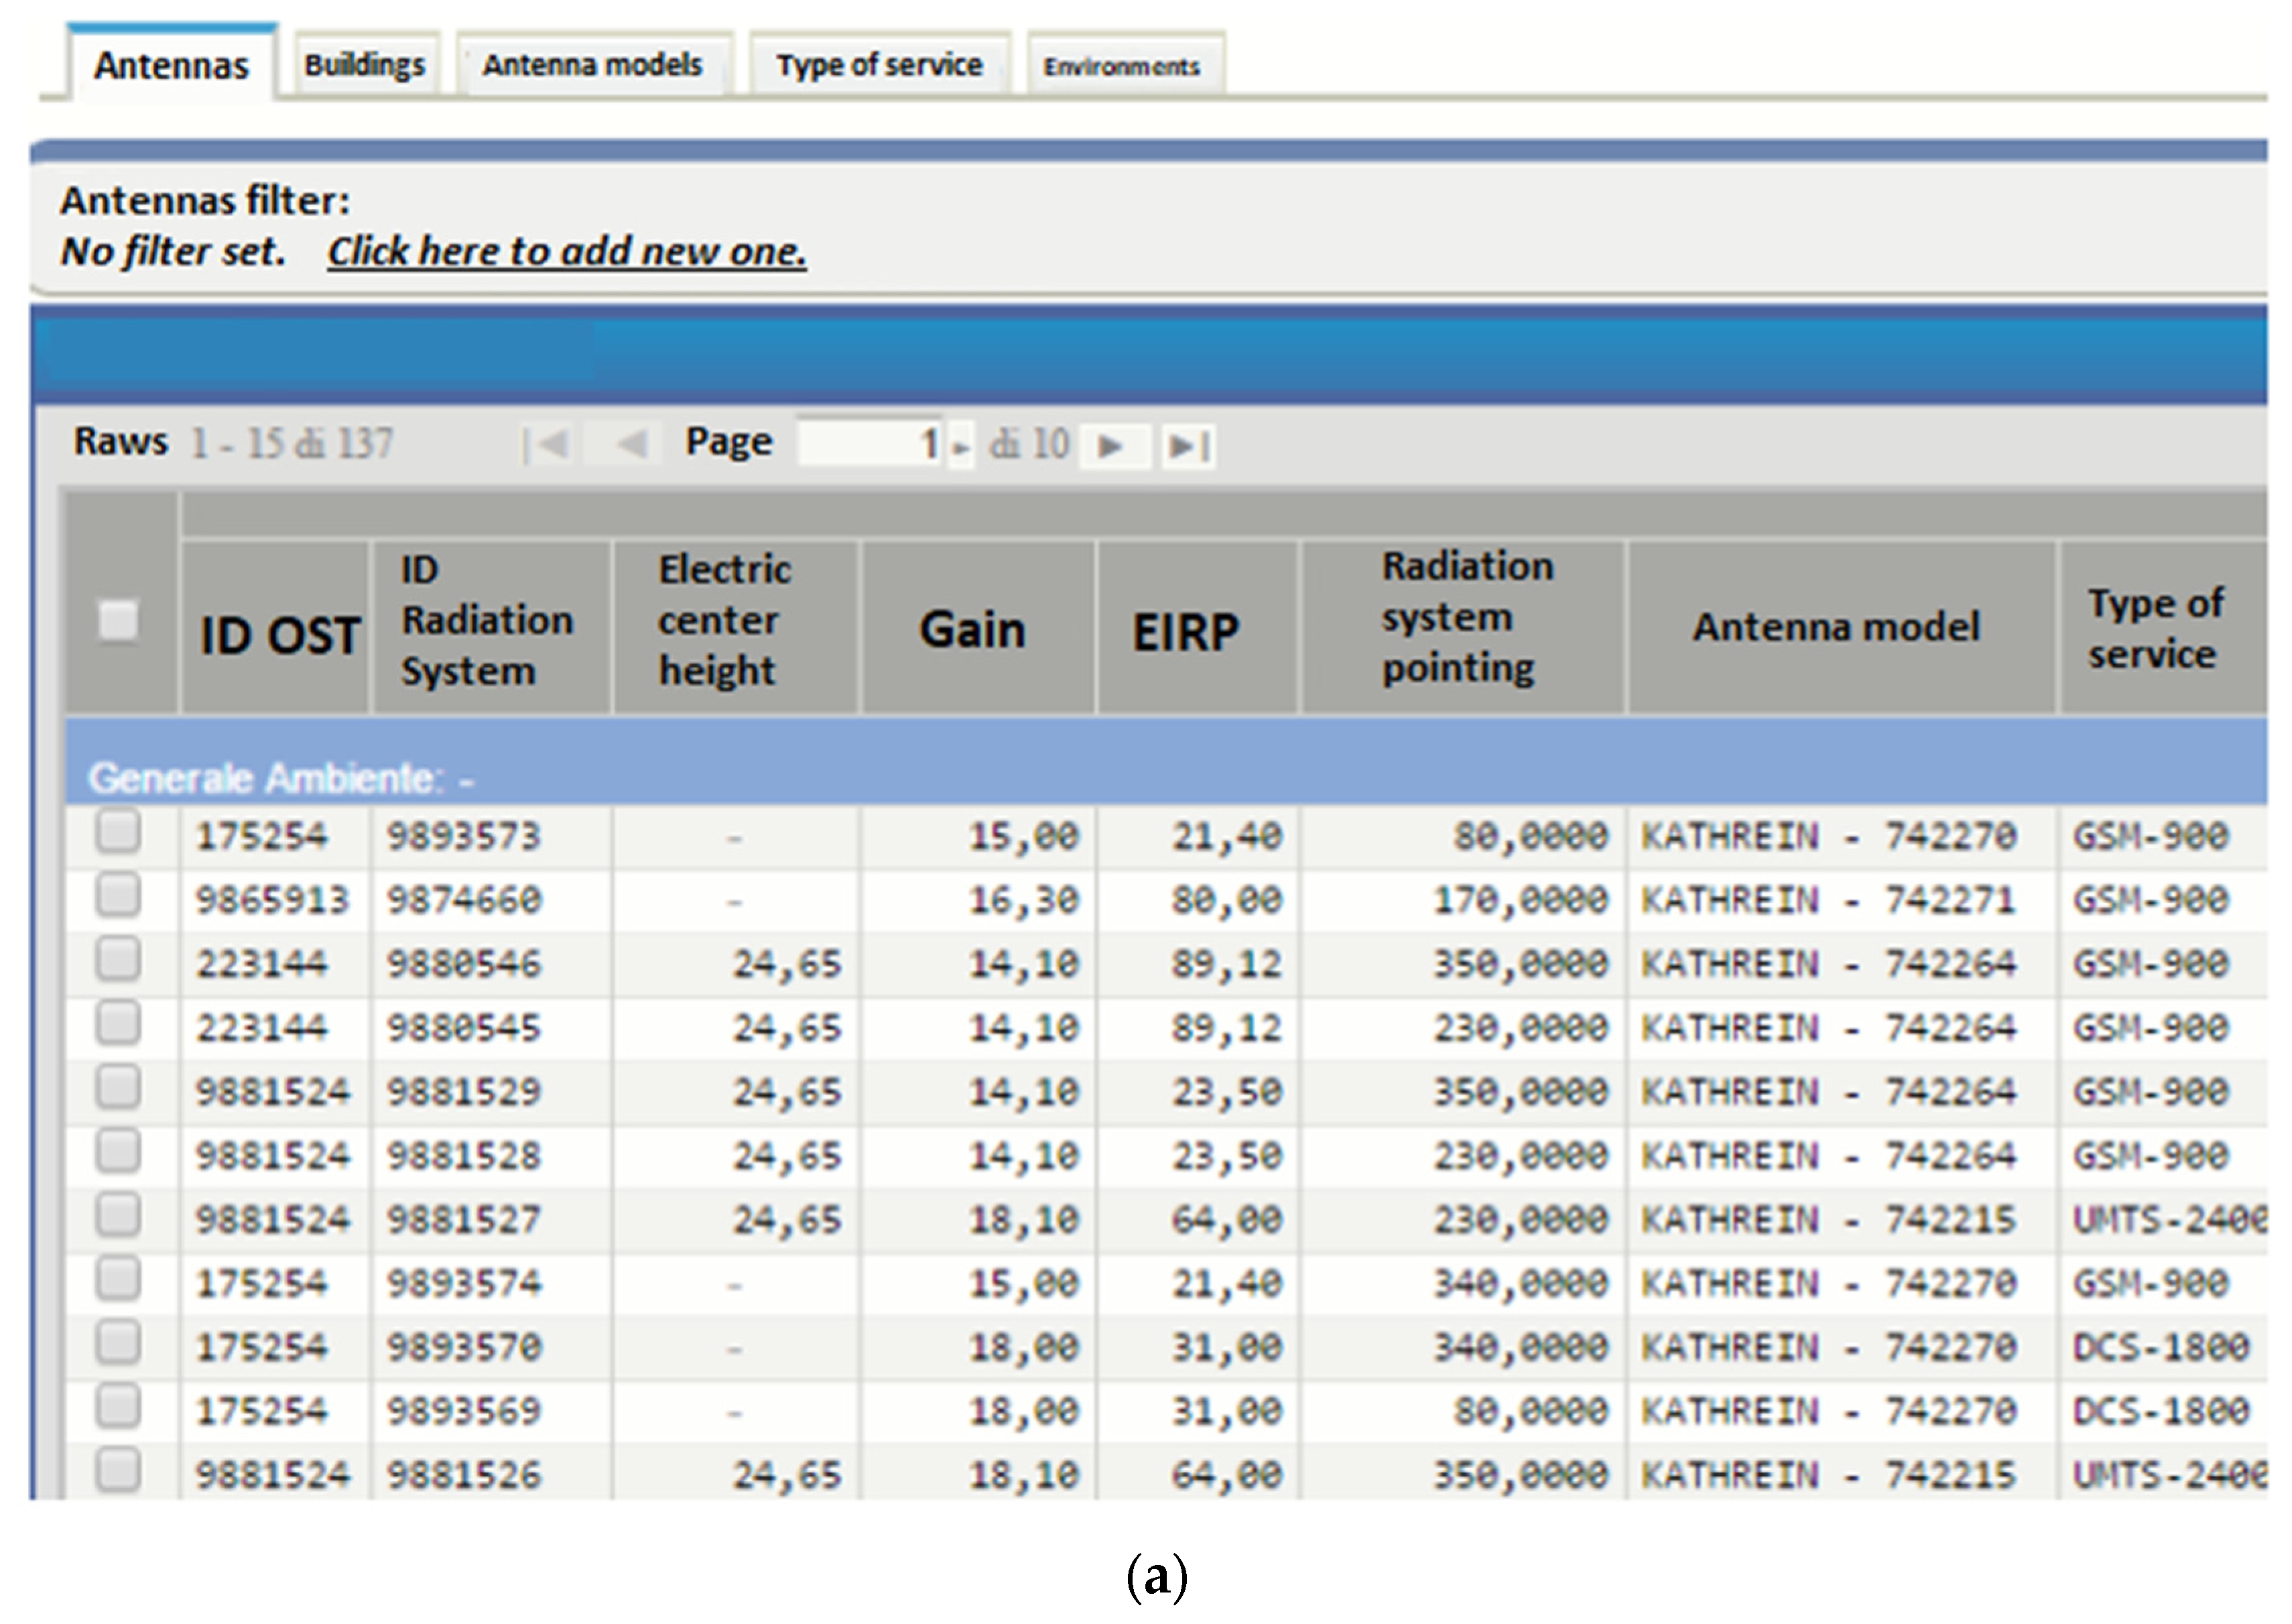Sort by the ID OST column header
The width and height of the screenshot is (2292, 1624).
click(x=279, y=635)
